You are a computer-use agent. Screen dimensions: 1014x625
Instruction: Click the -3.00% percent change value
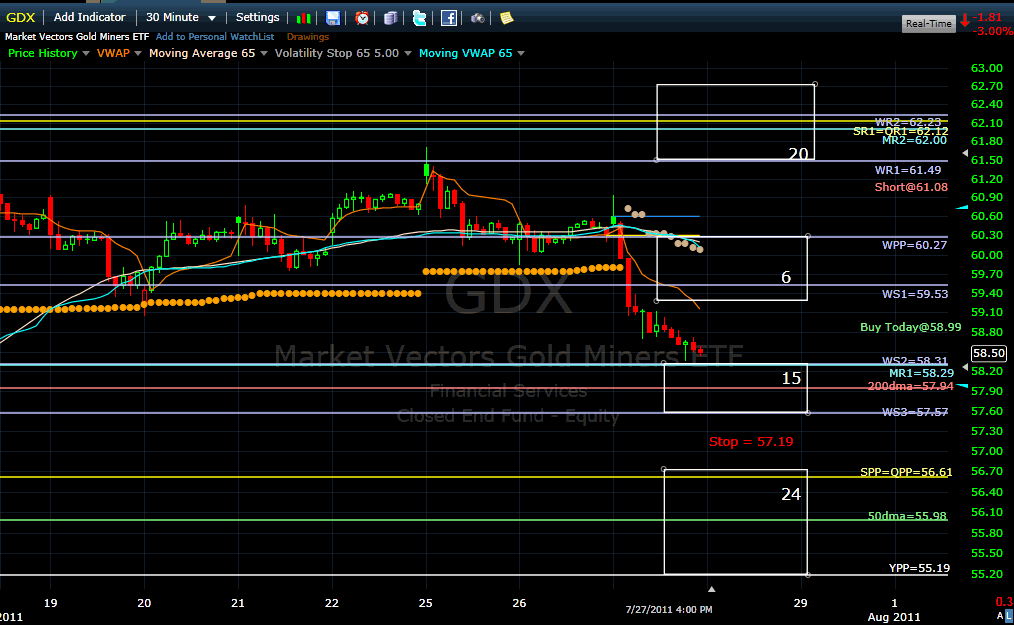(991, 31)
